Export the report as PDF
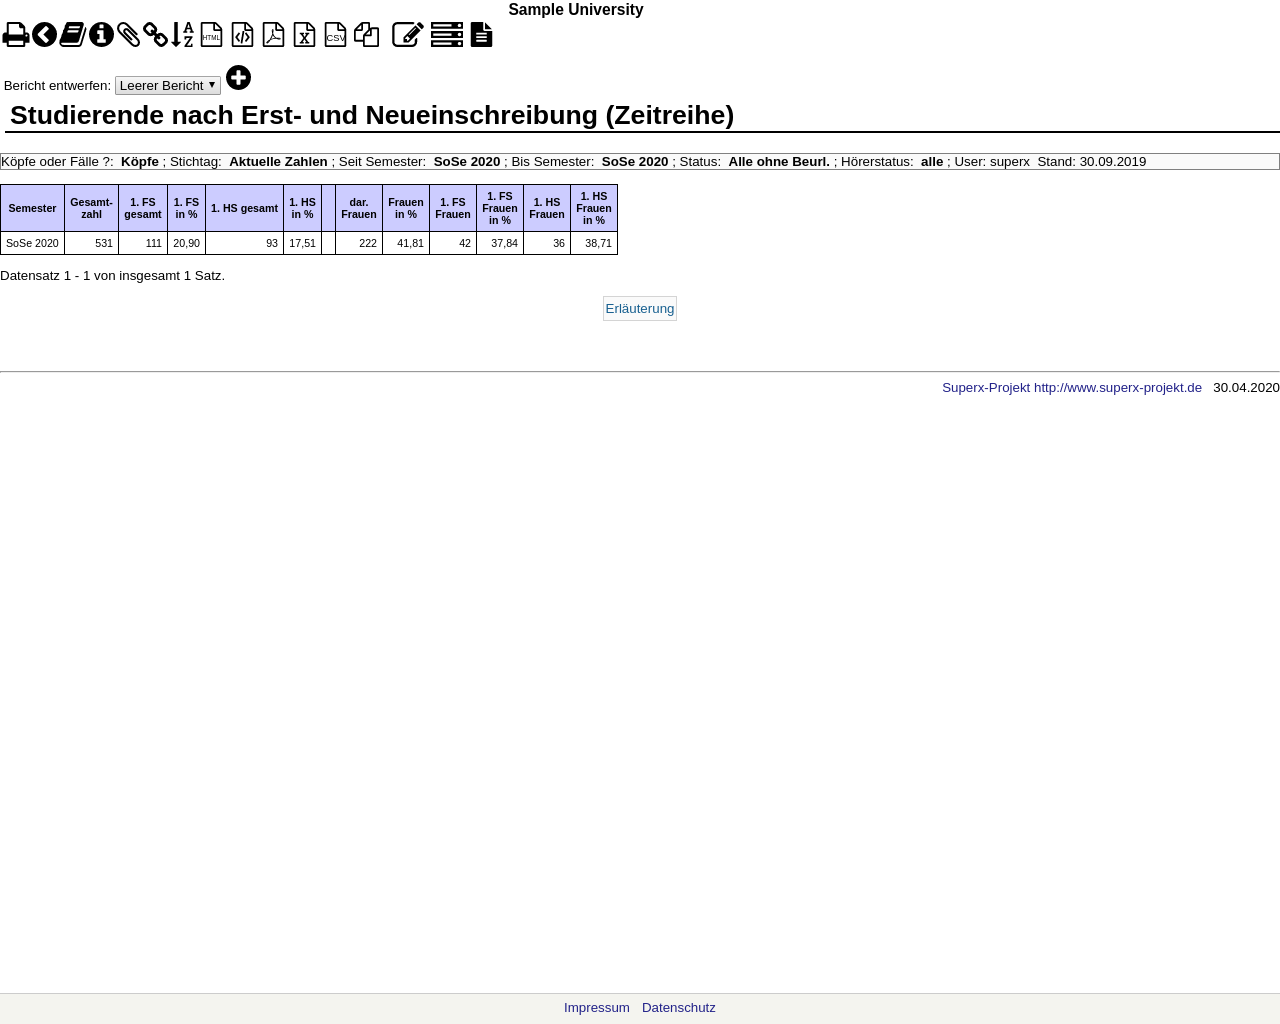The height and width of the screenshot is (1024, 1280). coord(273,36)
